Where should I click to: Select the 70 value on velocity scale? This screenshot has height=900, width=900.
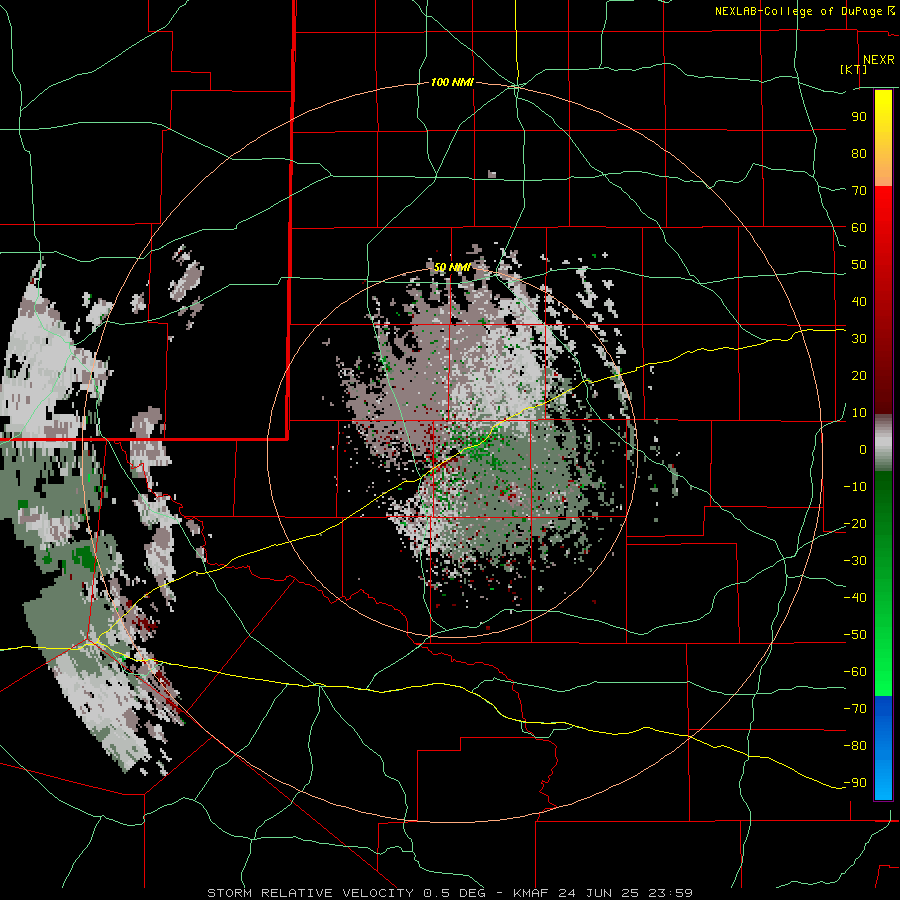[859, 191]
